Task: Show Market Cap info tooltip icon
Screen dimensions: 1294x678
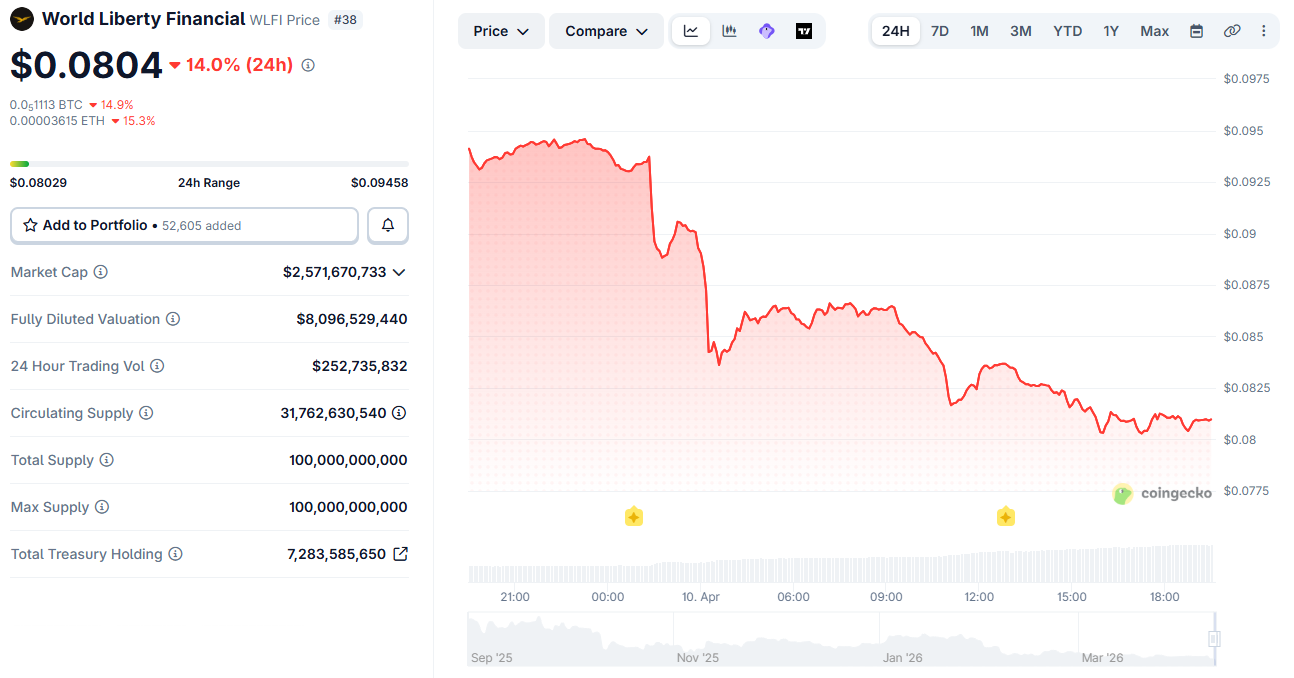Action: tap(101, 272)
